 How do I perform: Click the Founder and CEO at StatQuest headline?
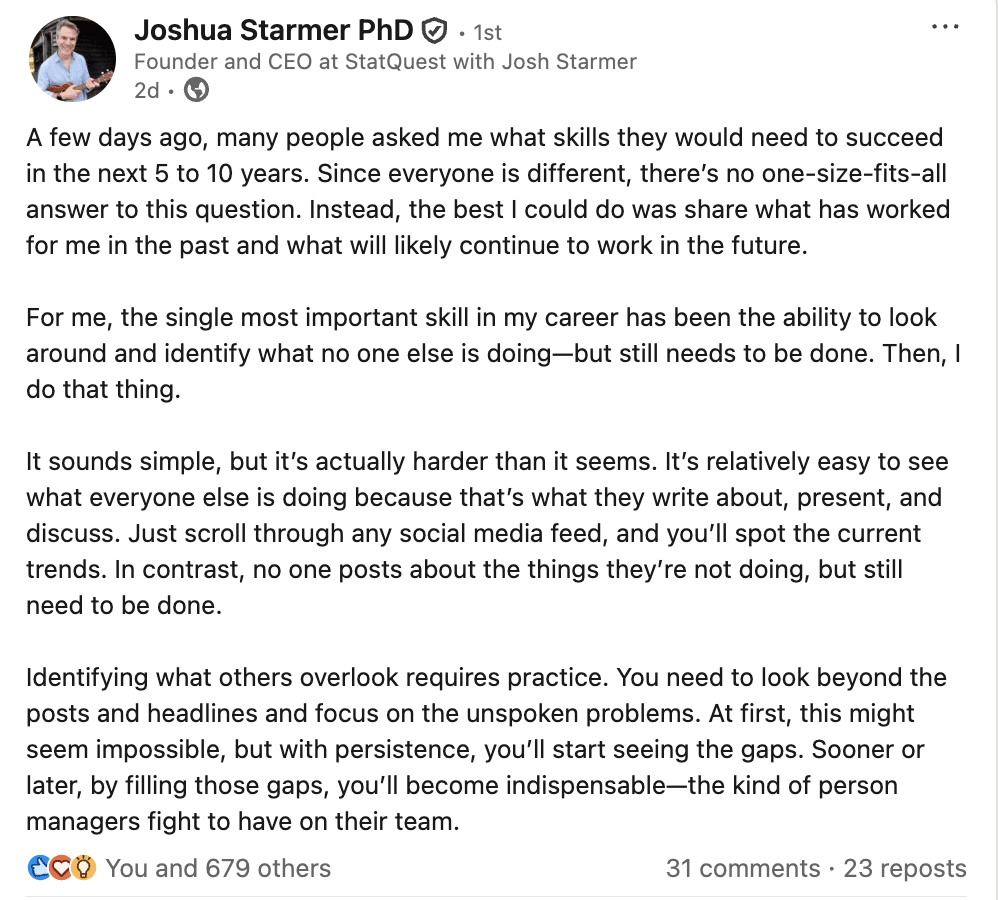click(385, 62)
